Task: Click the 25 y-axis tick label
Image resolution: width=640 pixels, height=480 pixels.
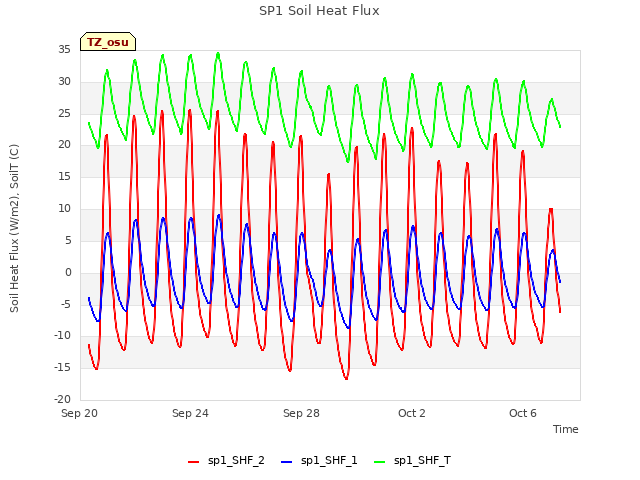Action: (x=64, y=113)
